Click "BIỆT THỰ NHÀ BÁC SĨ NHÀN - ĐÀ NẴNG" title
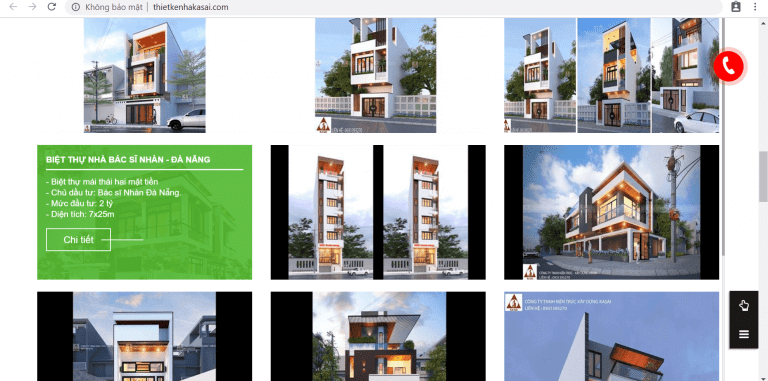The width and height of the screenshot is (768, 381). pos(128,160)
